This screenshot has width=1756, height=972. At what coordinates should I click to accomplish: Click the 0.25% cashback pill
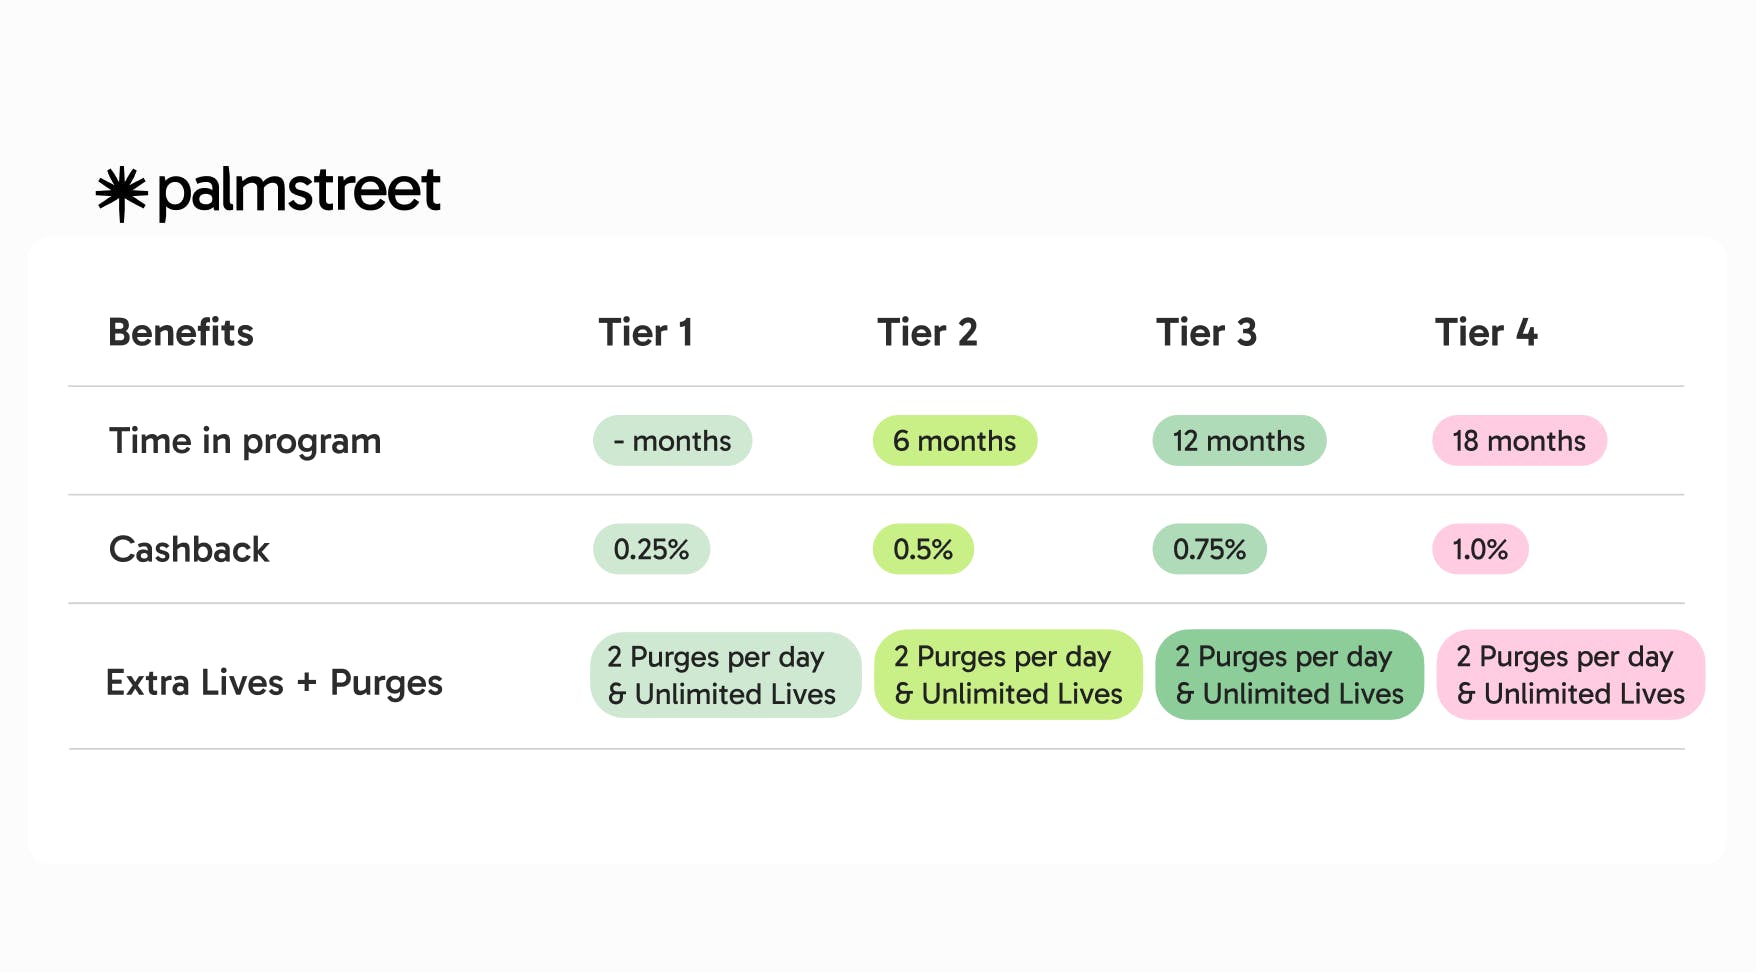[x=651, y=549]
